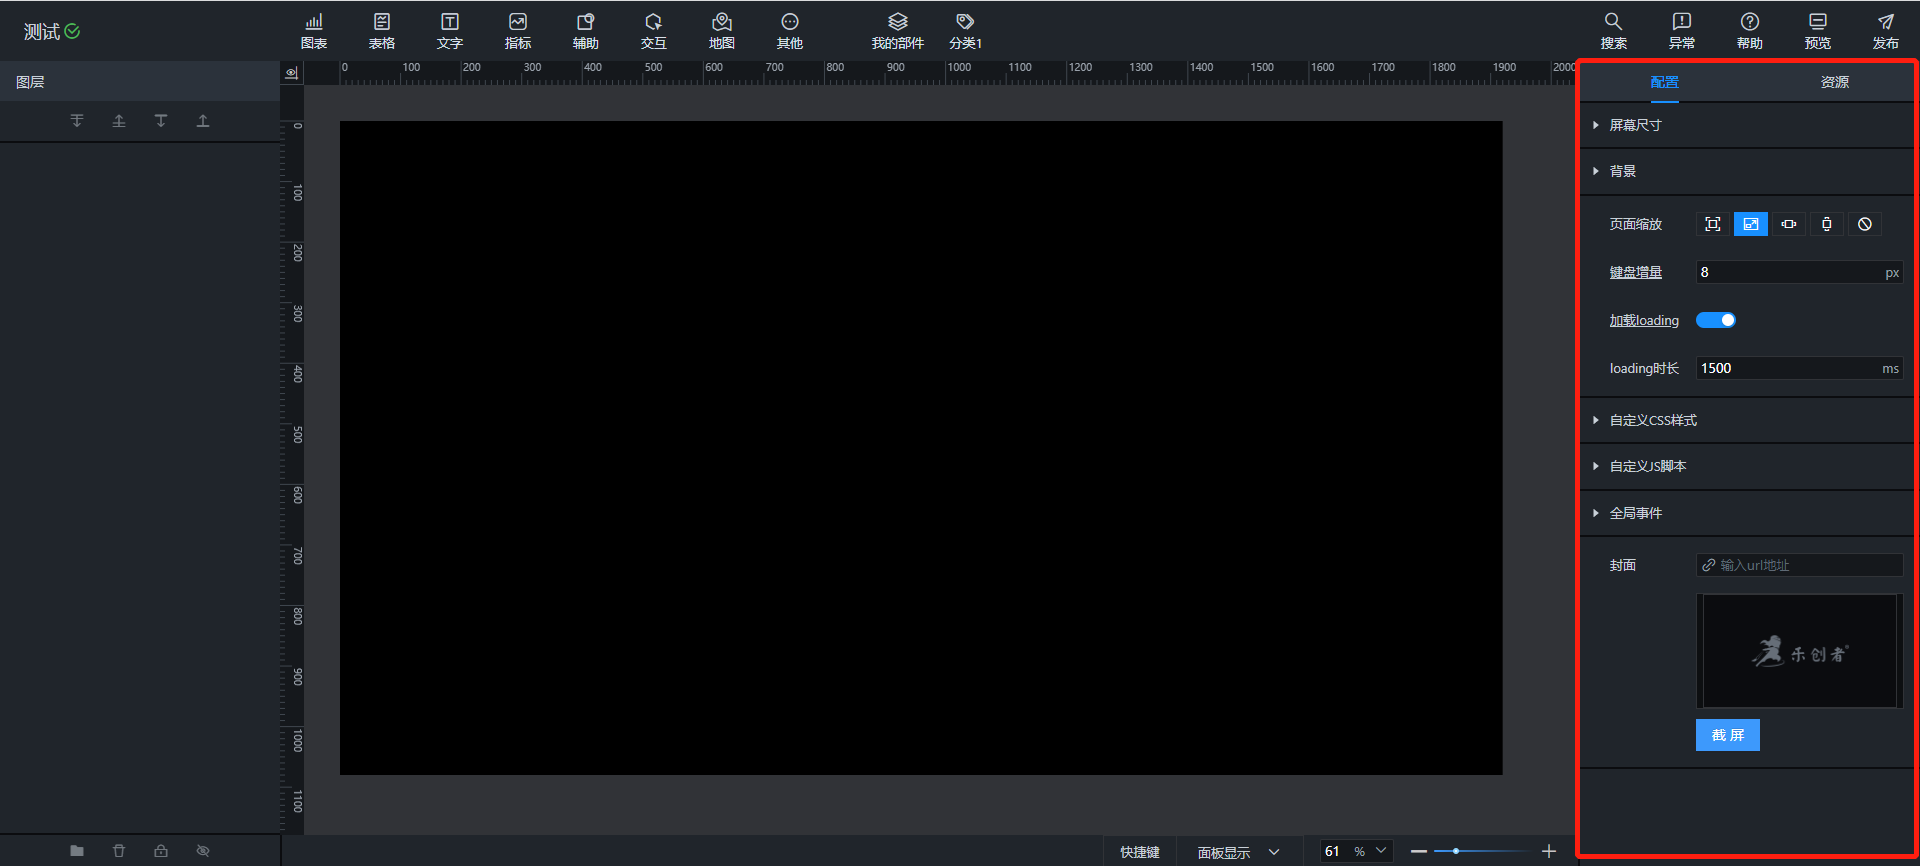Click the 交互 interaction components icon
1920x866 pixels.
653,30
